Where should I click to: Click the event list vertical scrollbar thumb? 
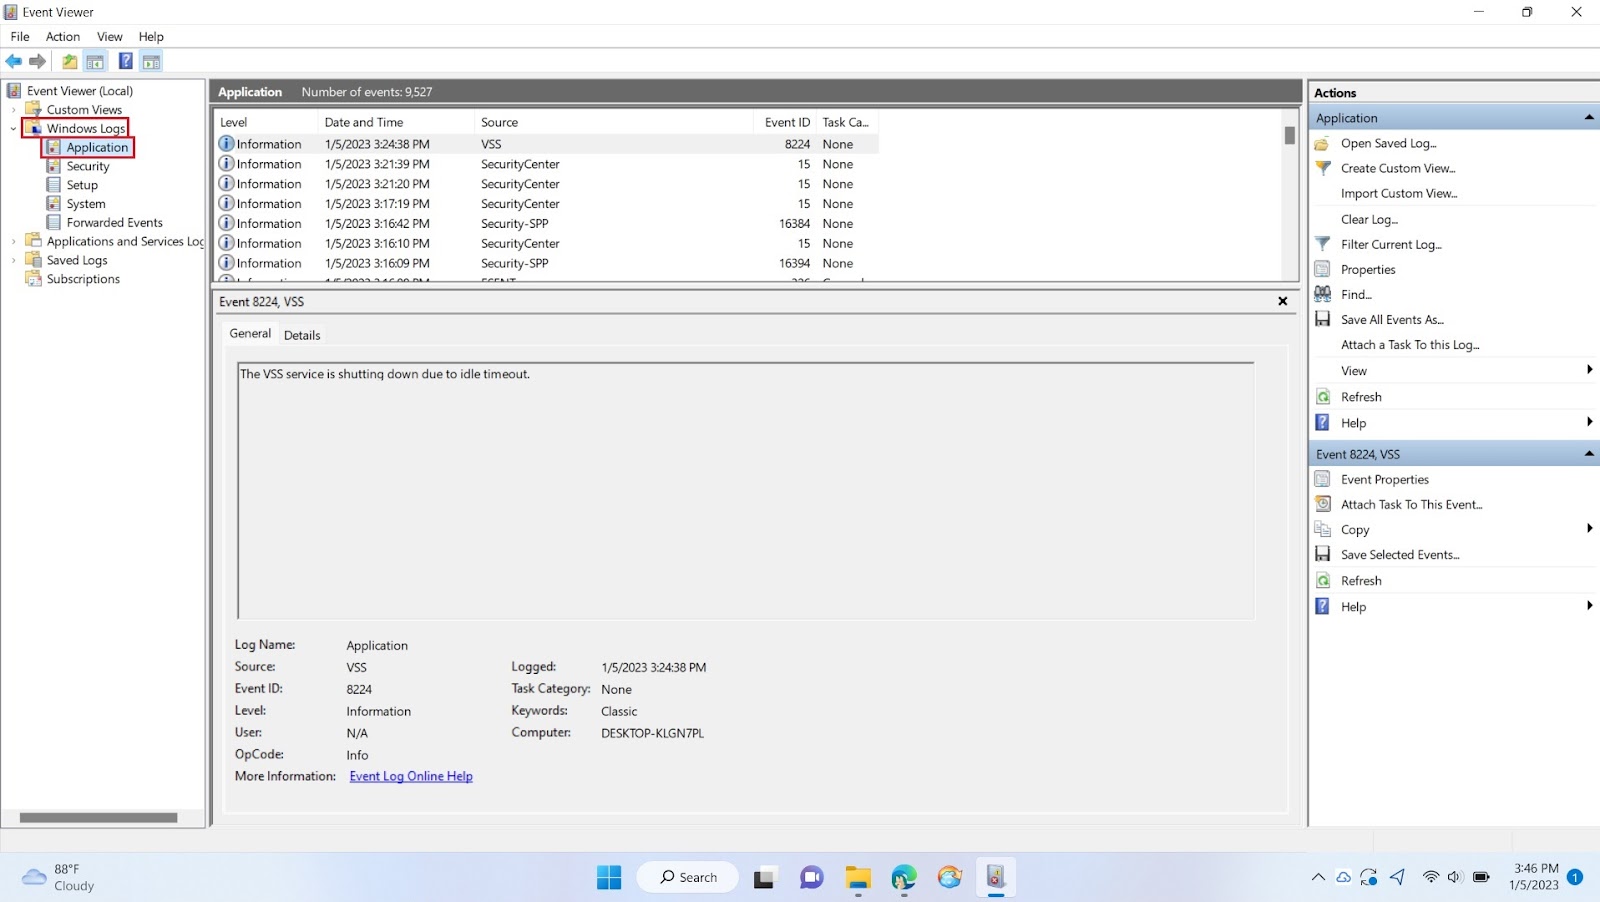tap(1290, 136)
